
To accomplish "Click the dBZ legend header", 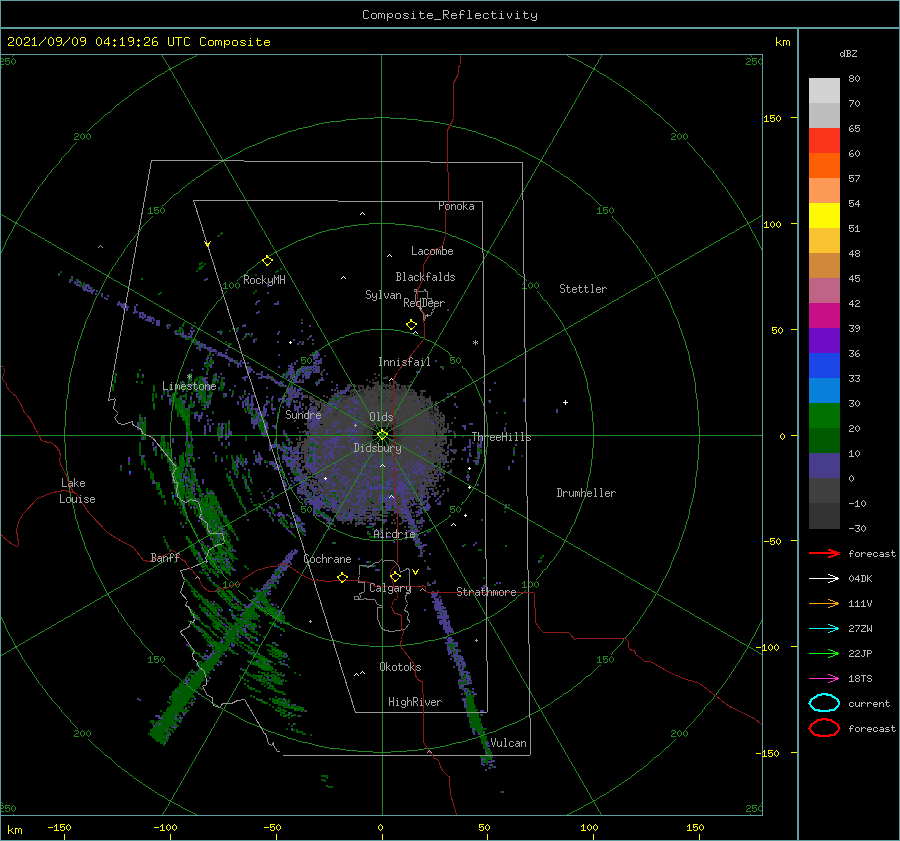I will [x=848, y=53].
